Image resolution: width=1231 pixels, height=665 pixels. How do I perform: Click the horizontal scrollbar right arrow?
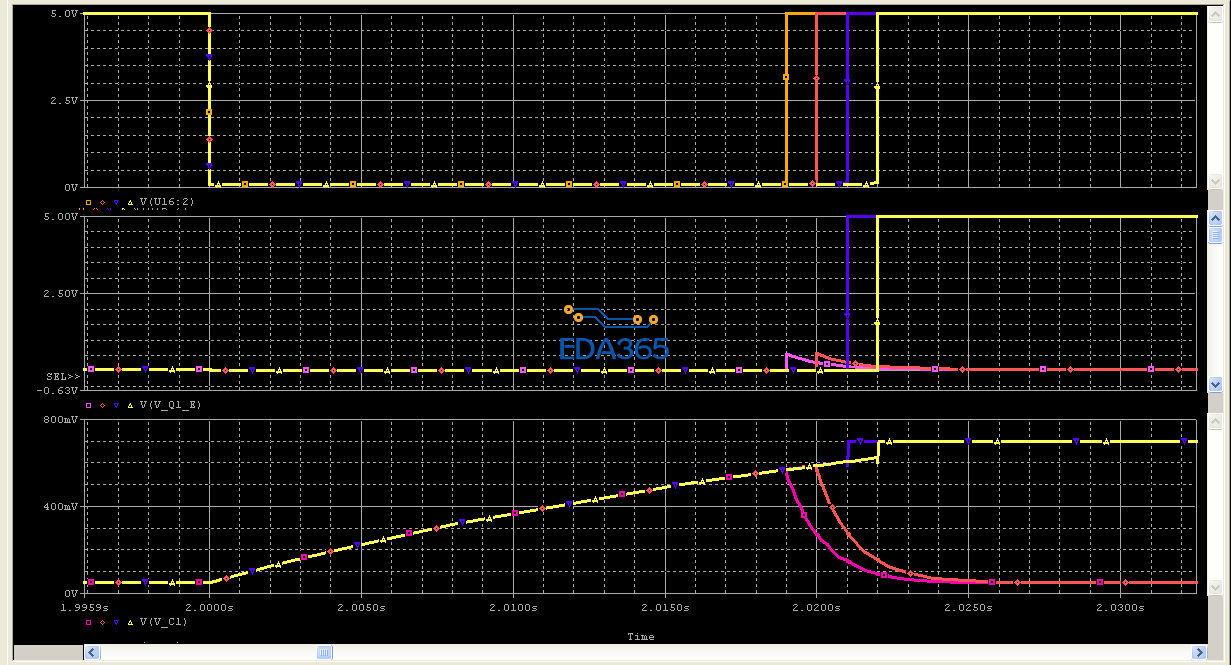tap(1201, 652)
